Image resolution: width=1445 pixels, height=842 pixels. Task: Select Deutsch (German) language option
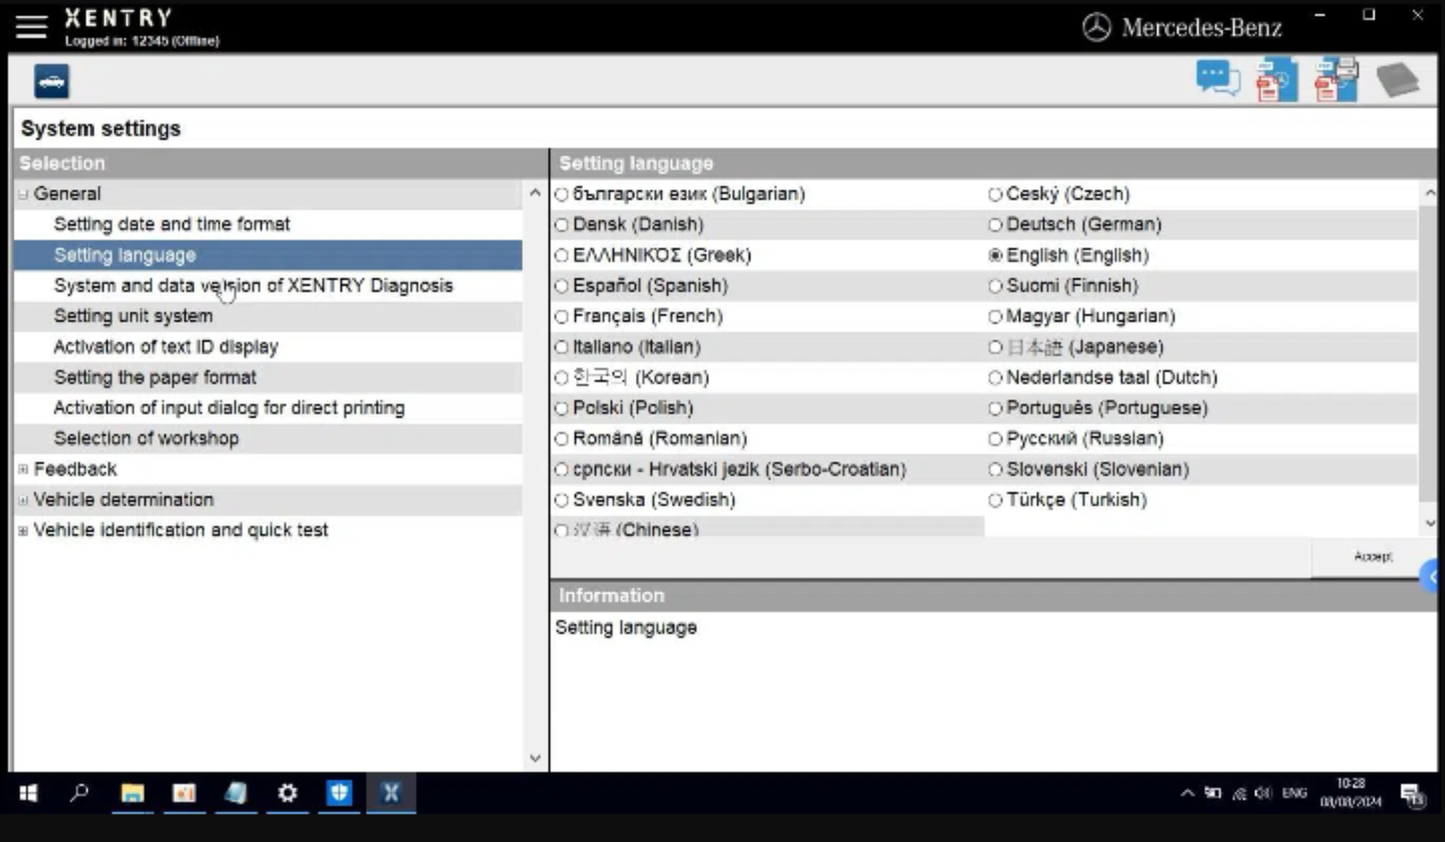click(995, 225)
